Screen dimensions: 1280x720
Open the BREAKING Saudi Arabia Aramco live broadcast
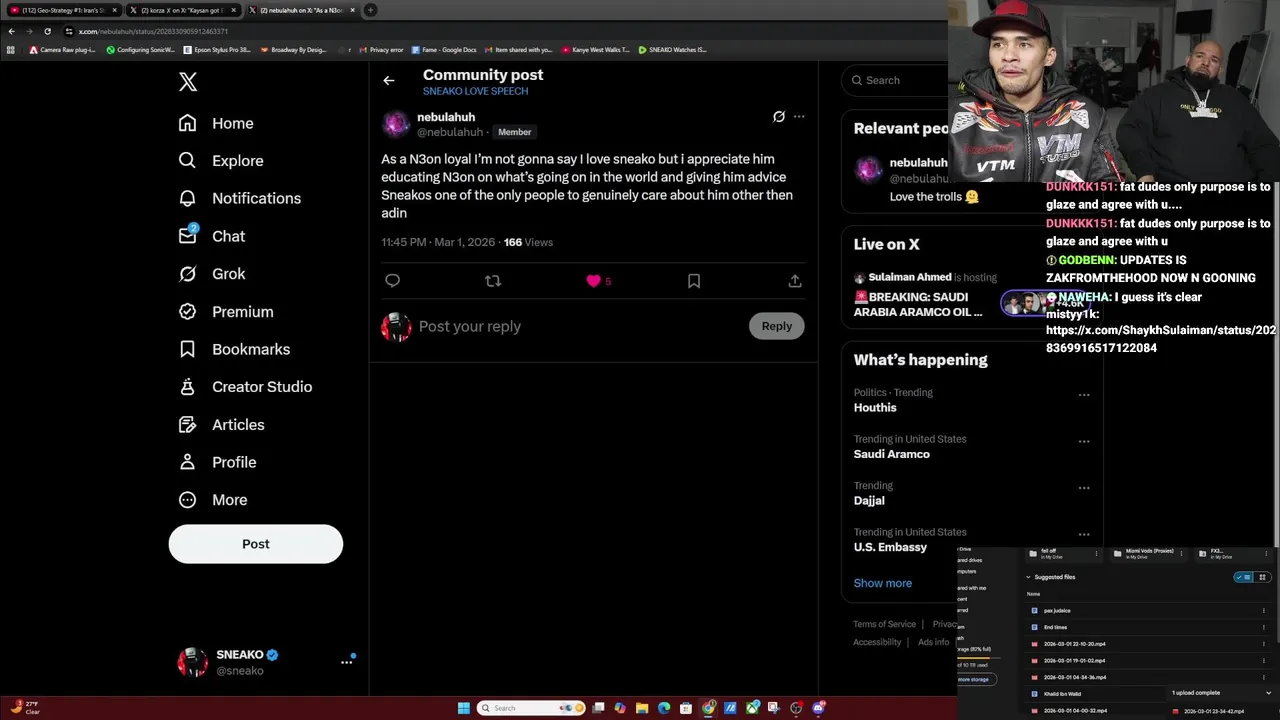(x=918, y=304)
